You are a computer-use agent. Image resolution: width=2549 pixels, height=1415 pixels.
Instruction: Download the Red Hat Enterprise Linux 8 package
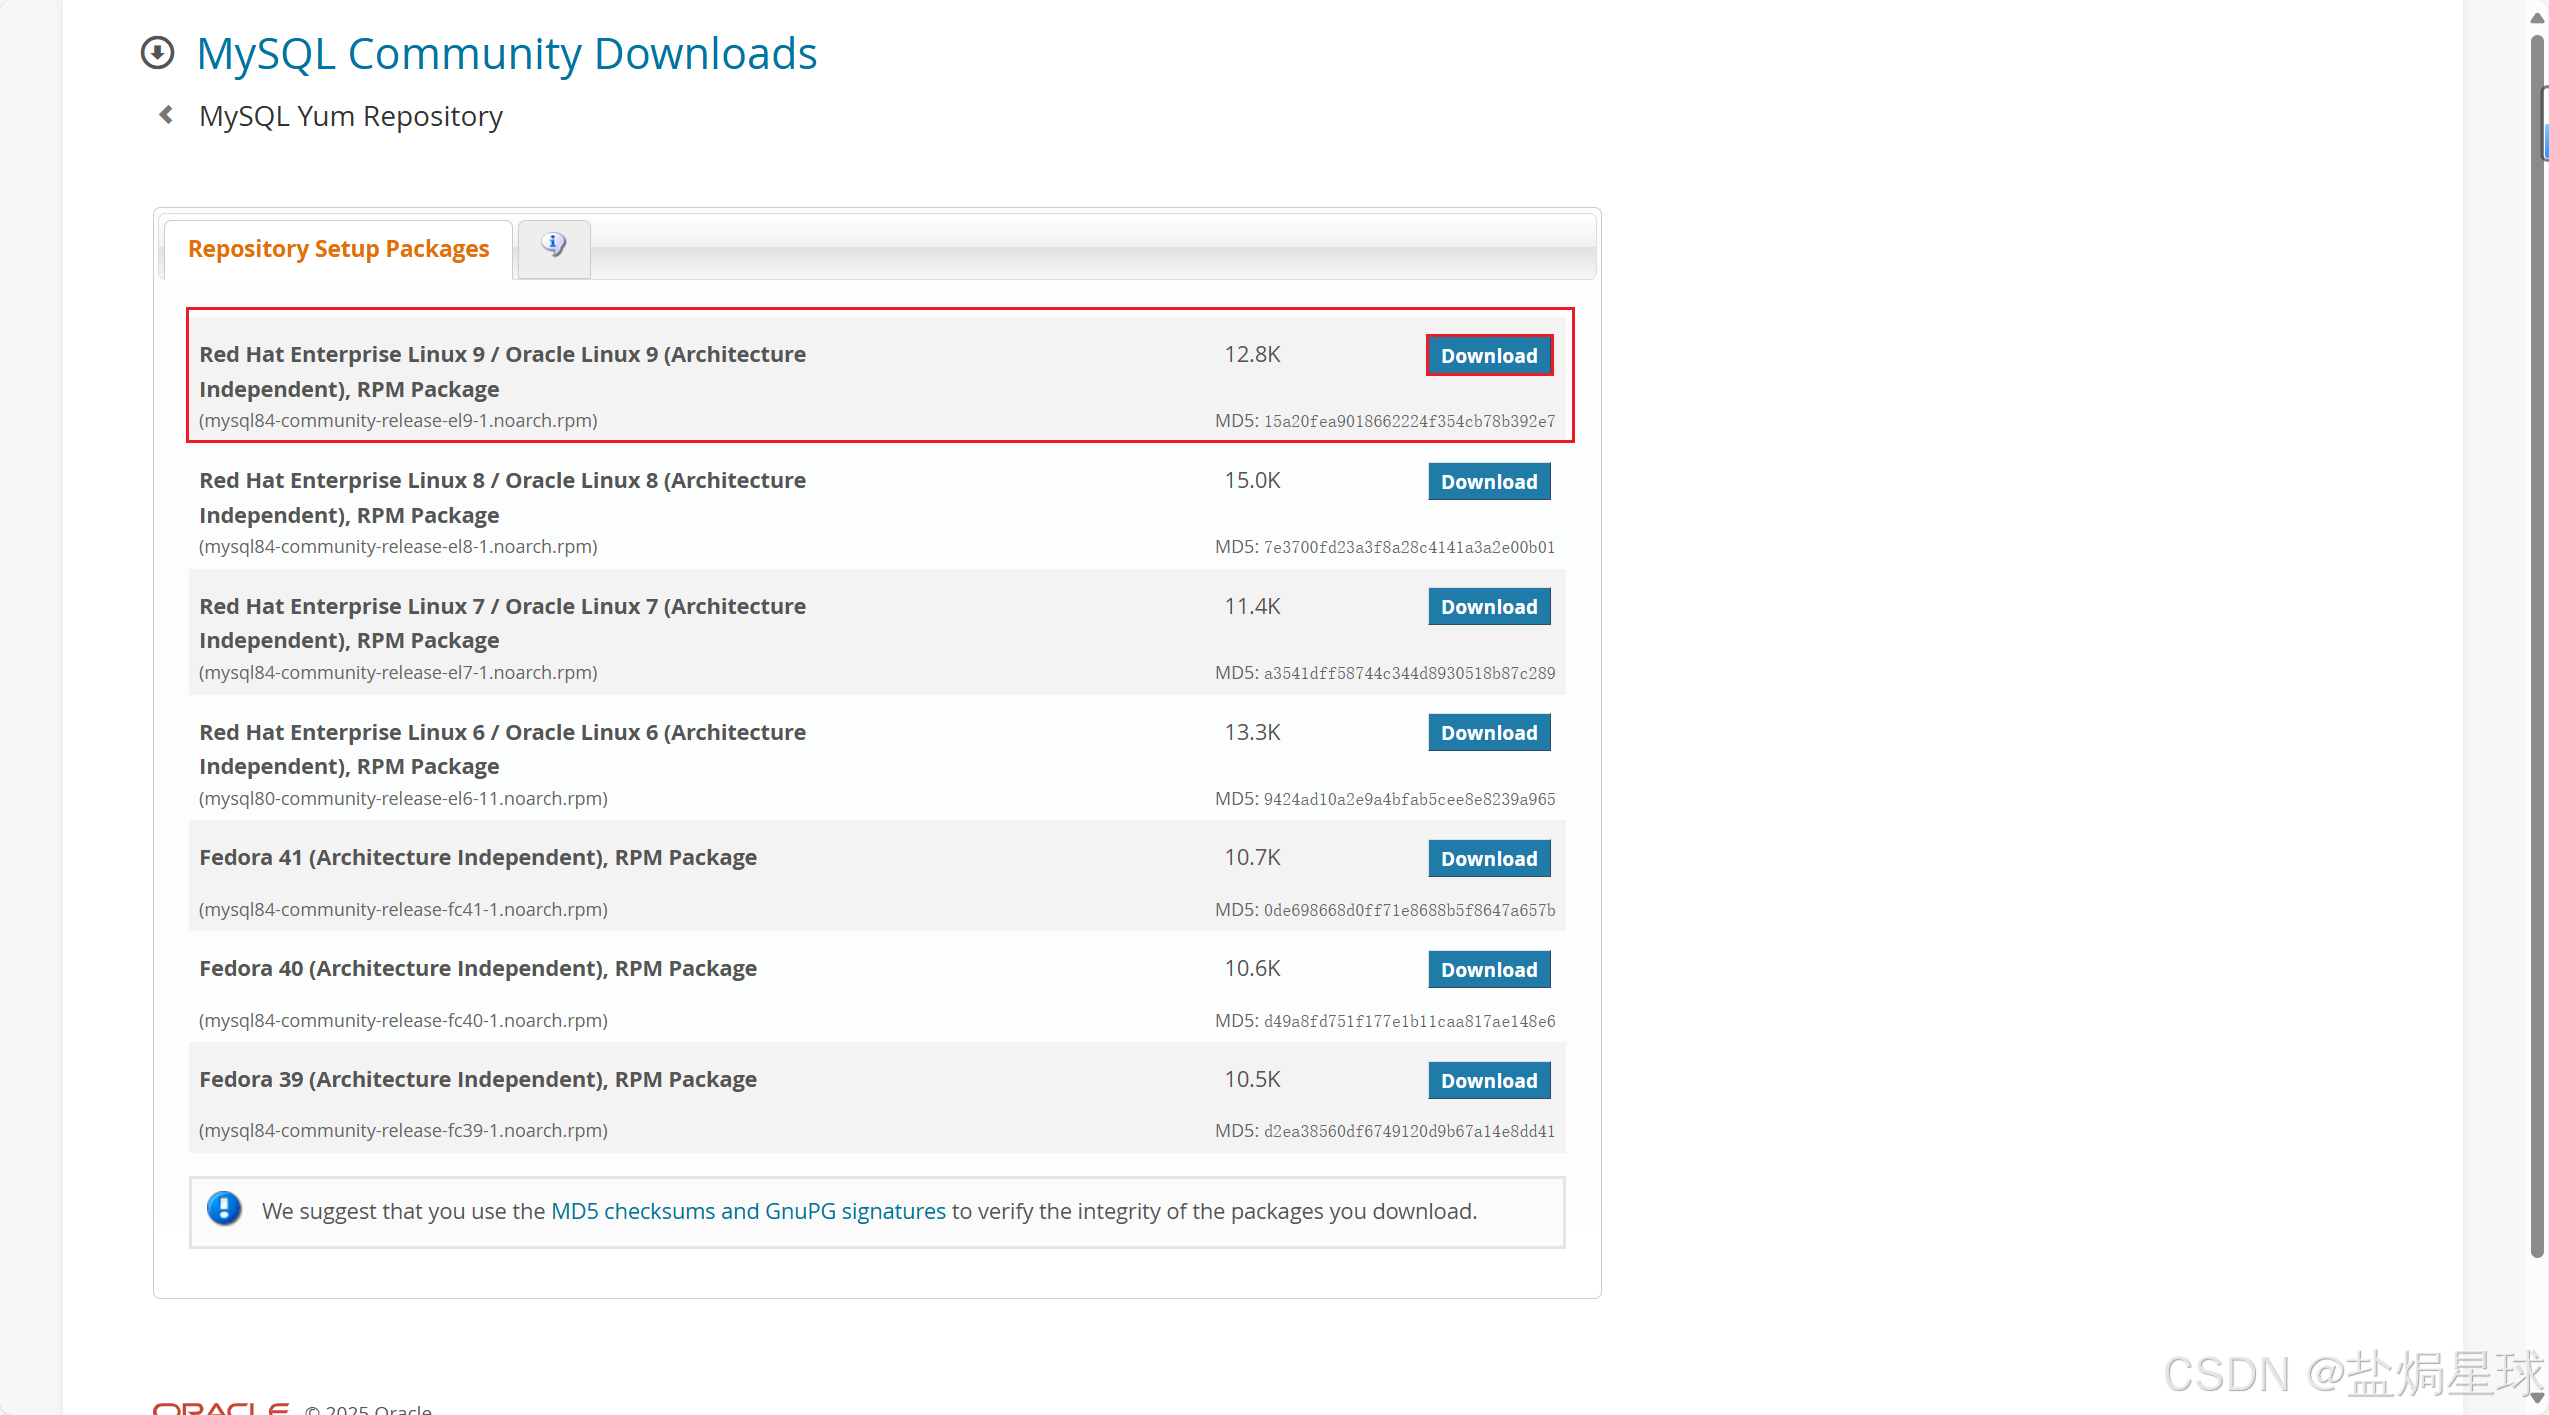[1489, 482]
